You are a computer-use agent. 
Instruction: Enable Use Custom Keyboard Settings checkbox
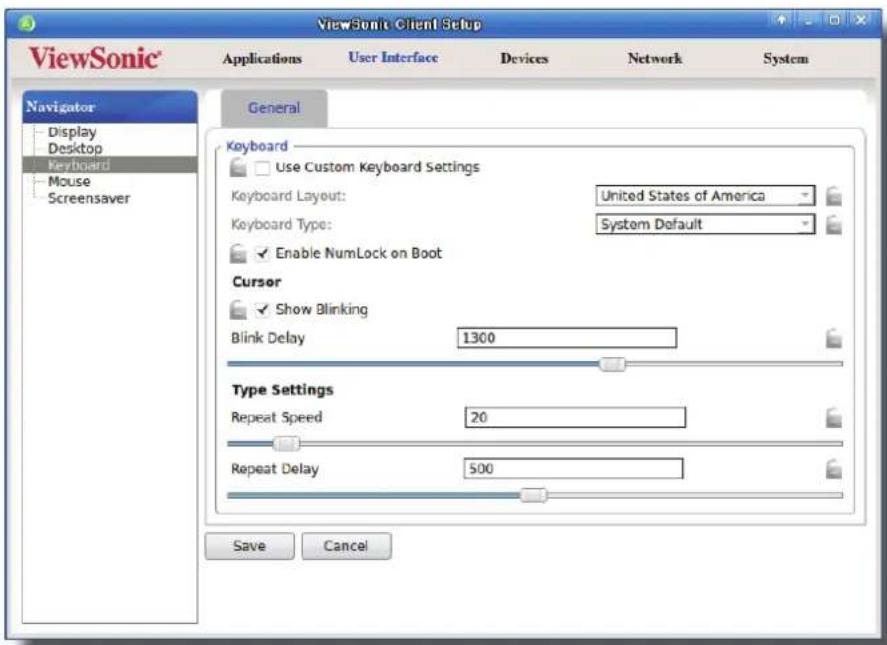(262, 167)
